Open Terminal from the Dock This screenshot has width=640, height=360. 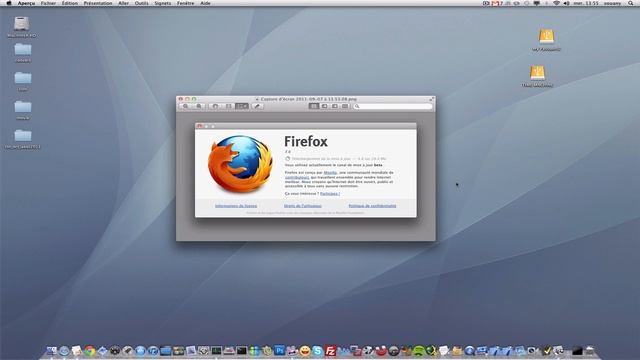point(242,351)
